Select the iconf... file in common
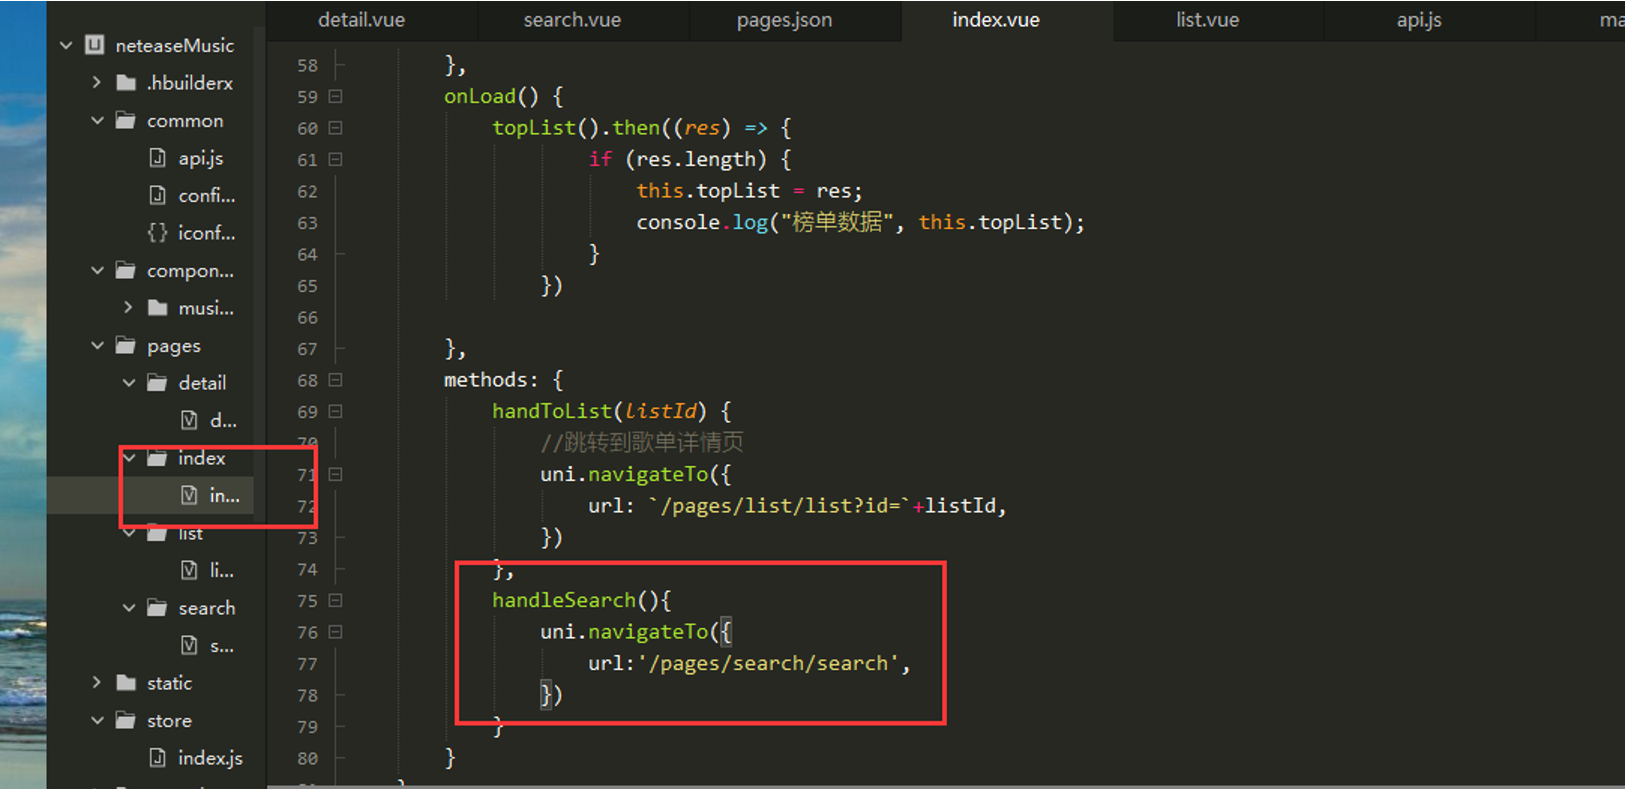This screenshot has height=789, width=1625. pos(207,233)
